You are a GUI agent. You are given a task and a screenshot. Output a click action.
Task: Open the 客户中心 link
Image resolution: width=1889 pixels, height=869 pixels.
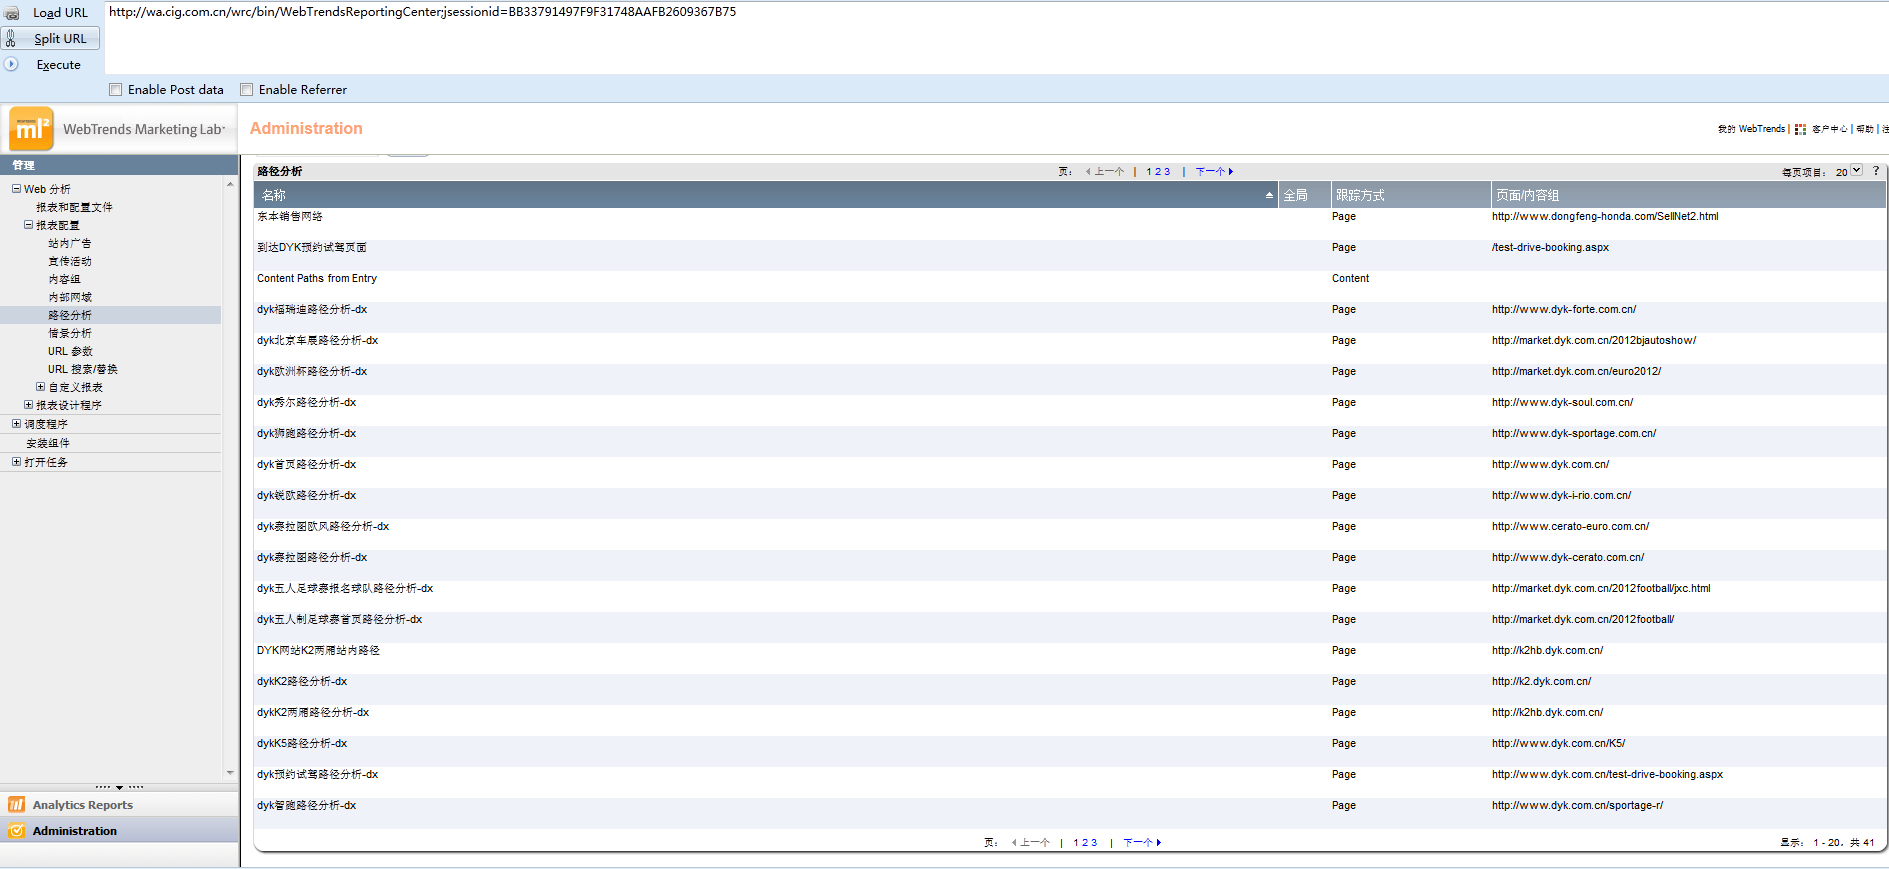click(x=1829, y=129)
